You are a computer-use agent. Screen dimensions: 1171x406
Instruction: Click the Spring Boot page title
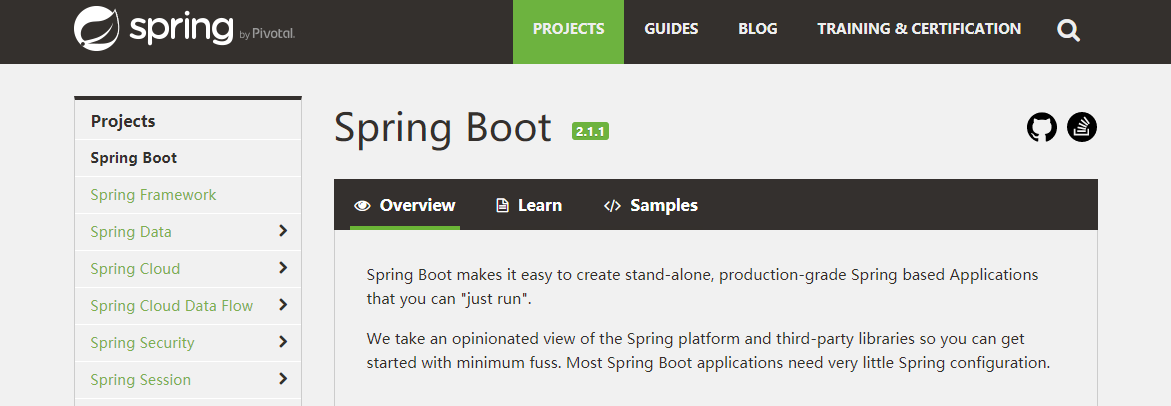[443, 127]
